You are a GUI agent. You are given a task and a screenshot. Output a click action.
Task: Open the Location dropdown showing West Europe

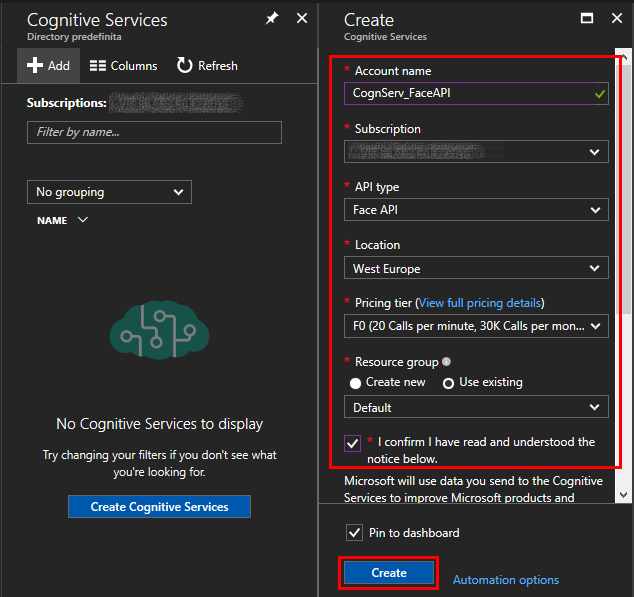476,268
